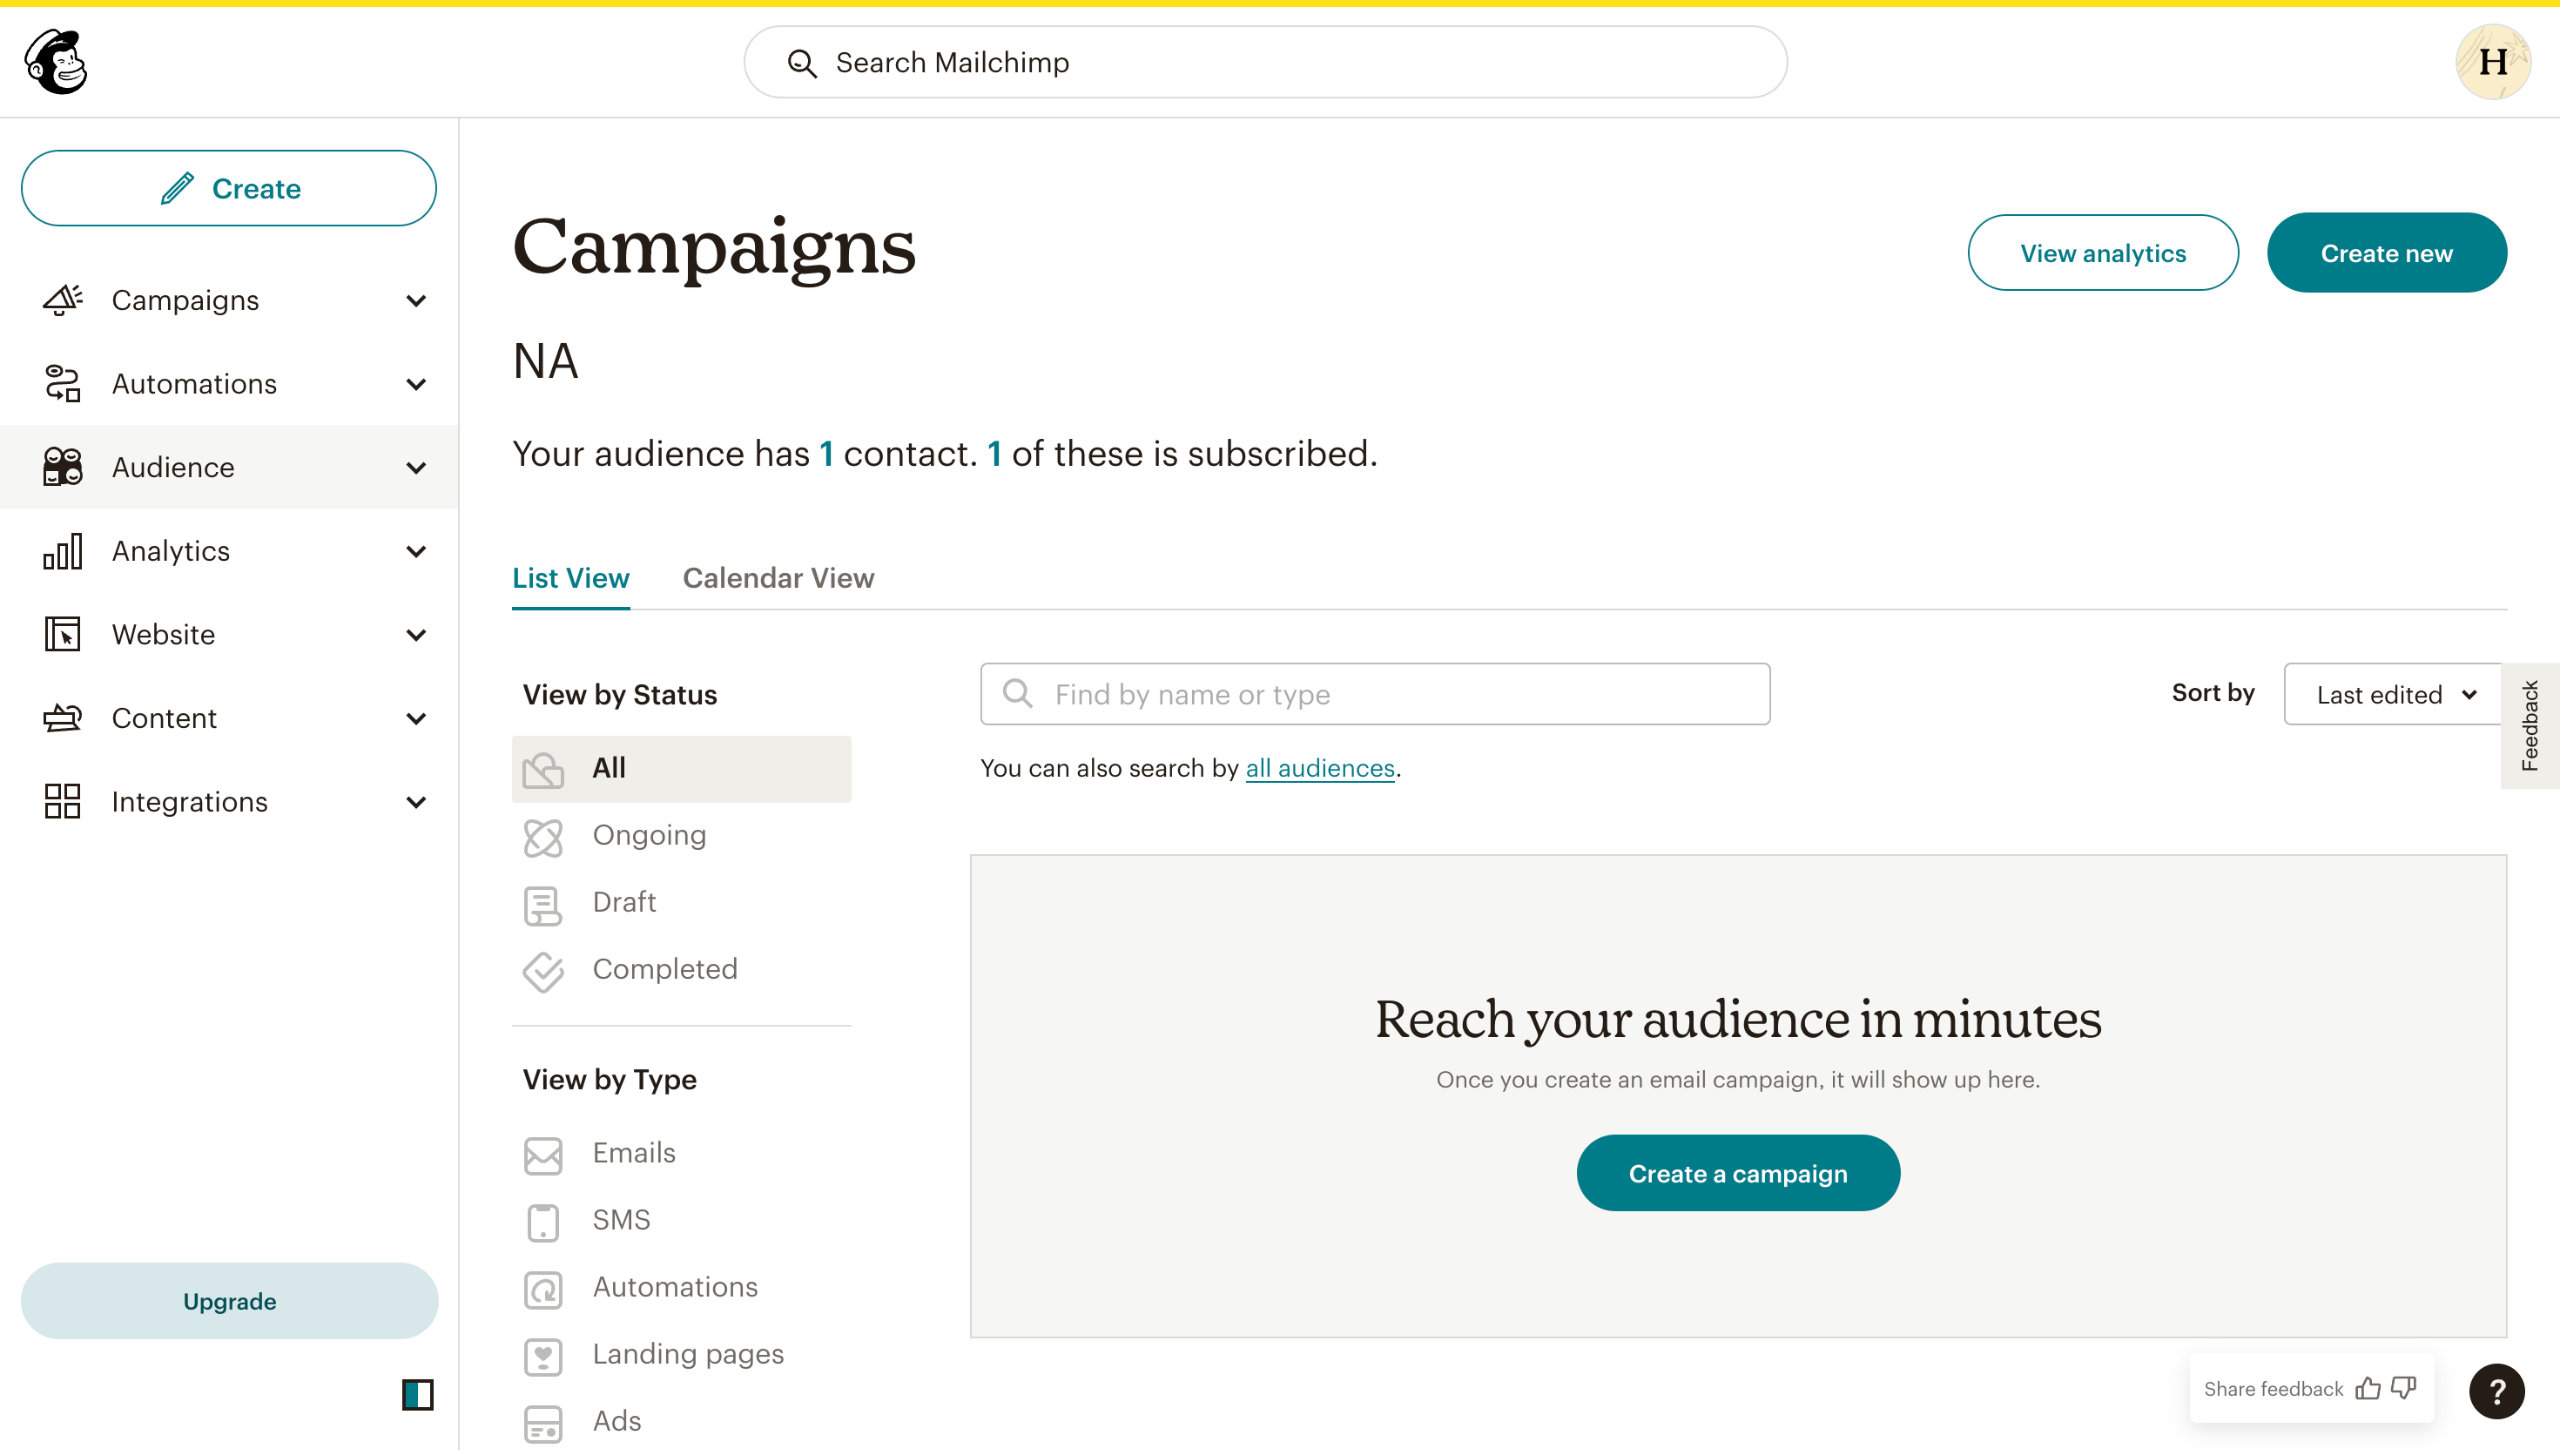Click the Share feedback label

(x=2273, y=1389)
